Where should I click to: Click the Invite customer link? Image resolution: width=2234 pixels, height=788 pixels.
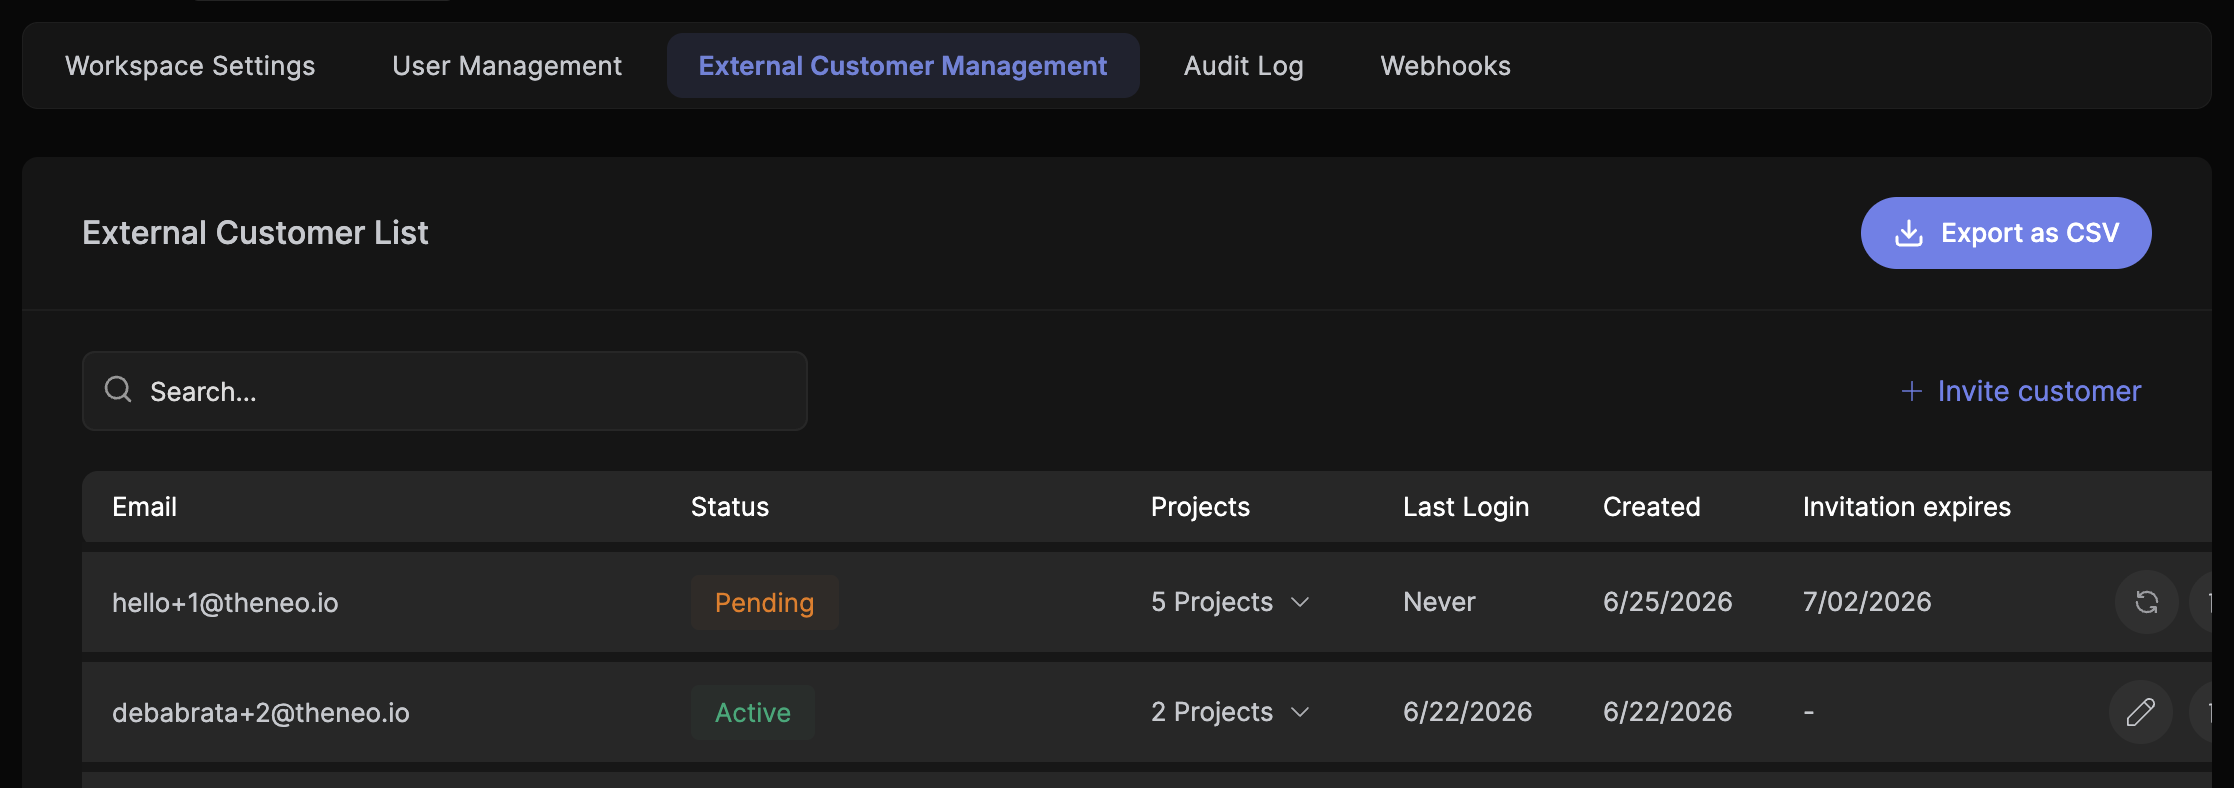point(2021,391)
